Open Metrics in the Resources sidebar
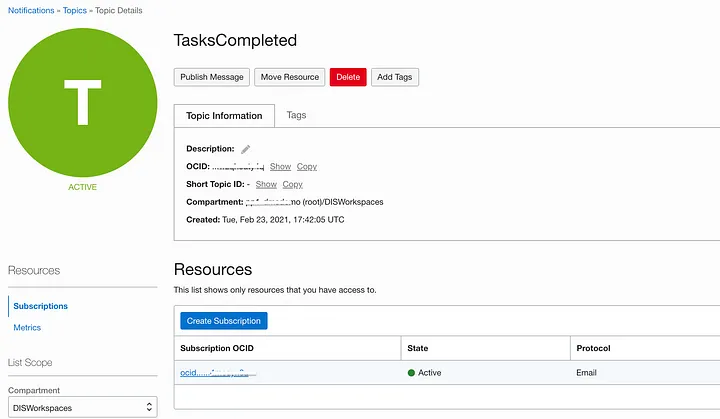Image resolution: width=720 pixels, height=419 pixels. 27,328
